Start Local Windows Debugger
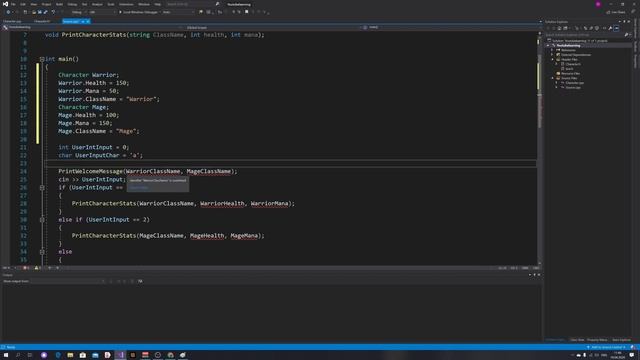The width and height of the screenshot is (640, 360). coord(139,12)
